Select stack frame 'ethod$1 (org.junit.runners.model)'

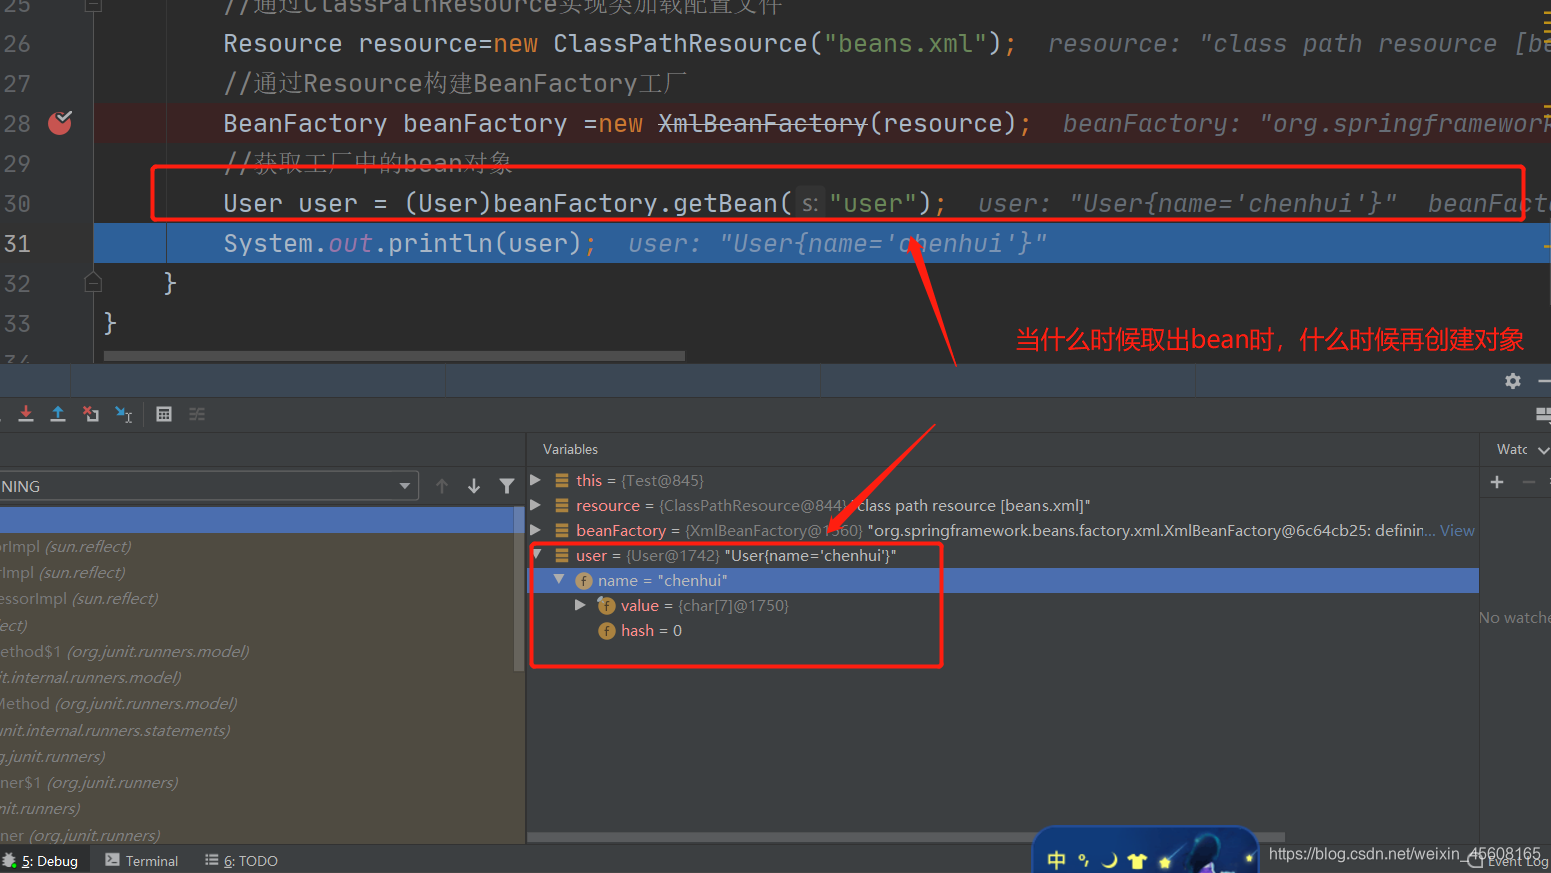[x=125, y=652]
